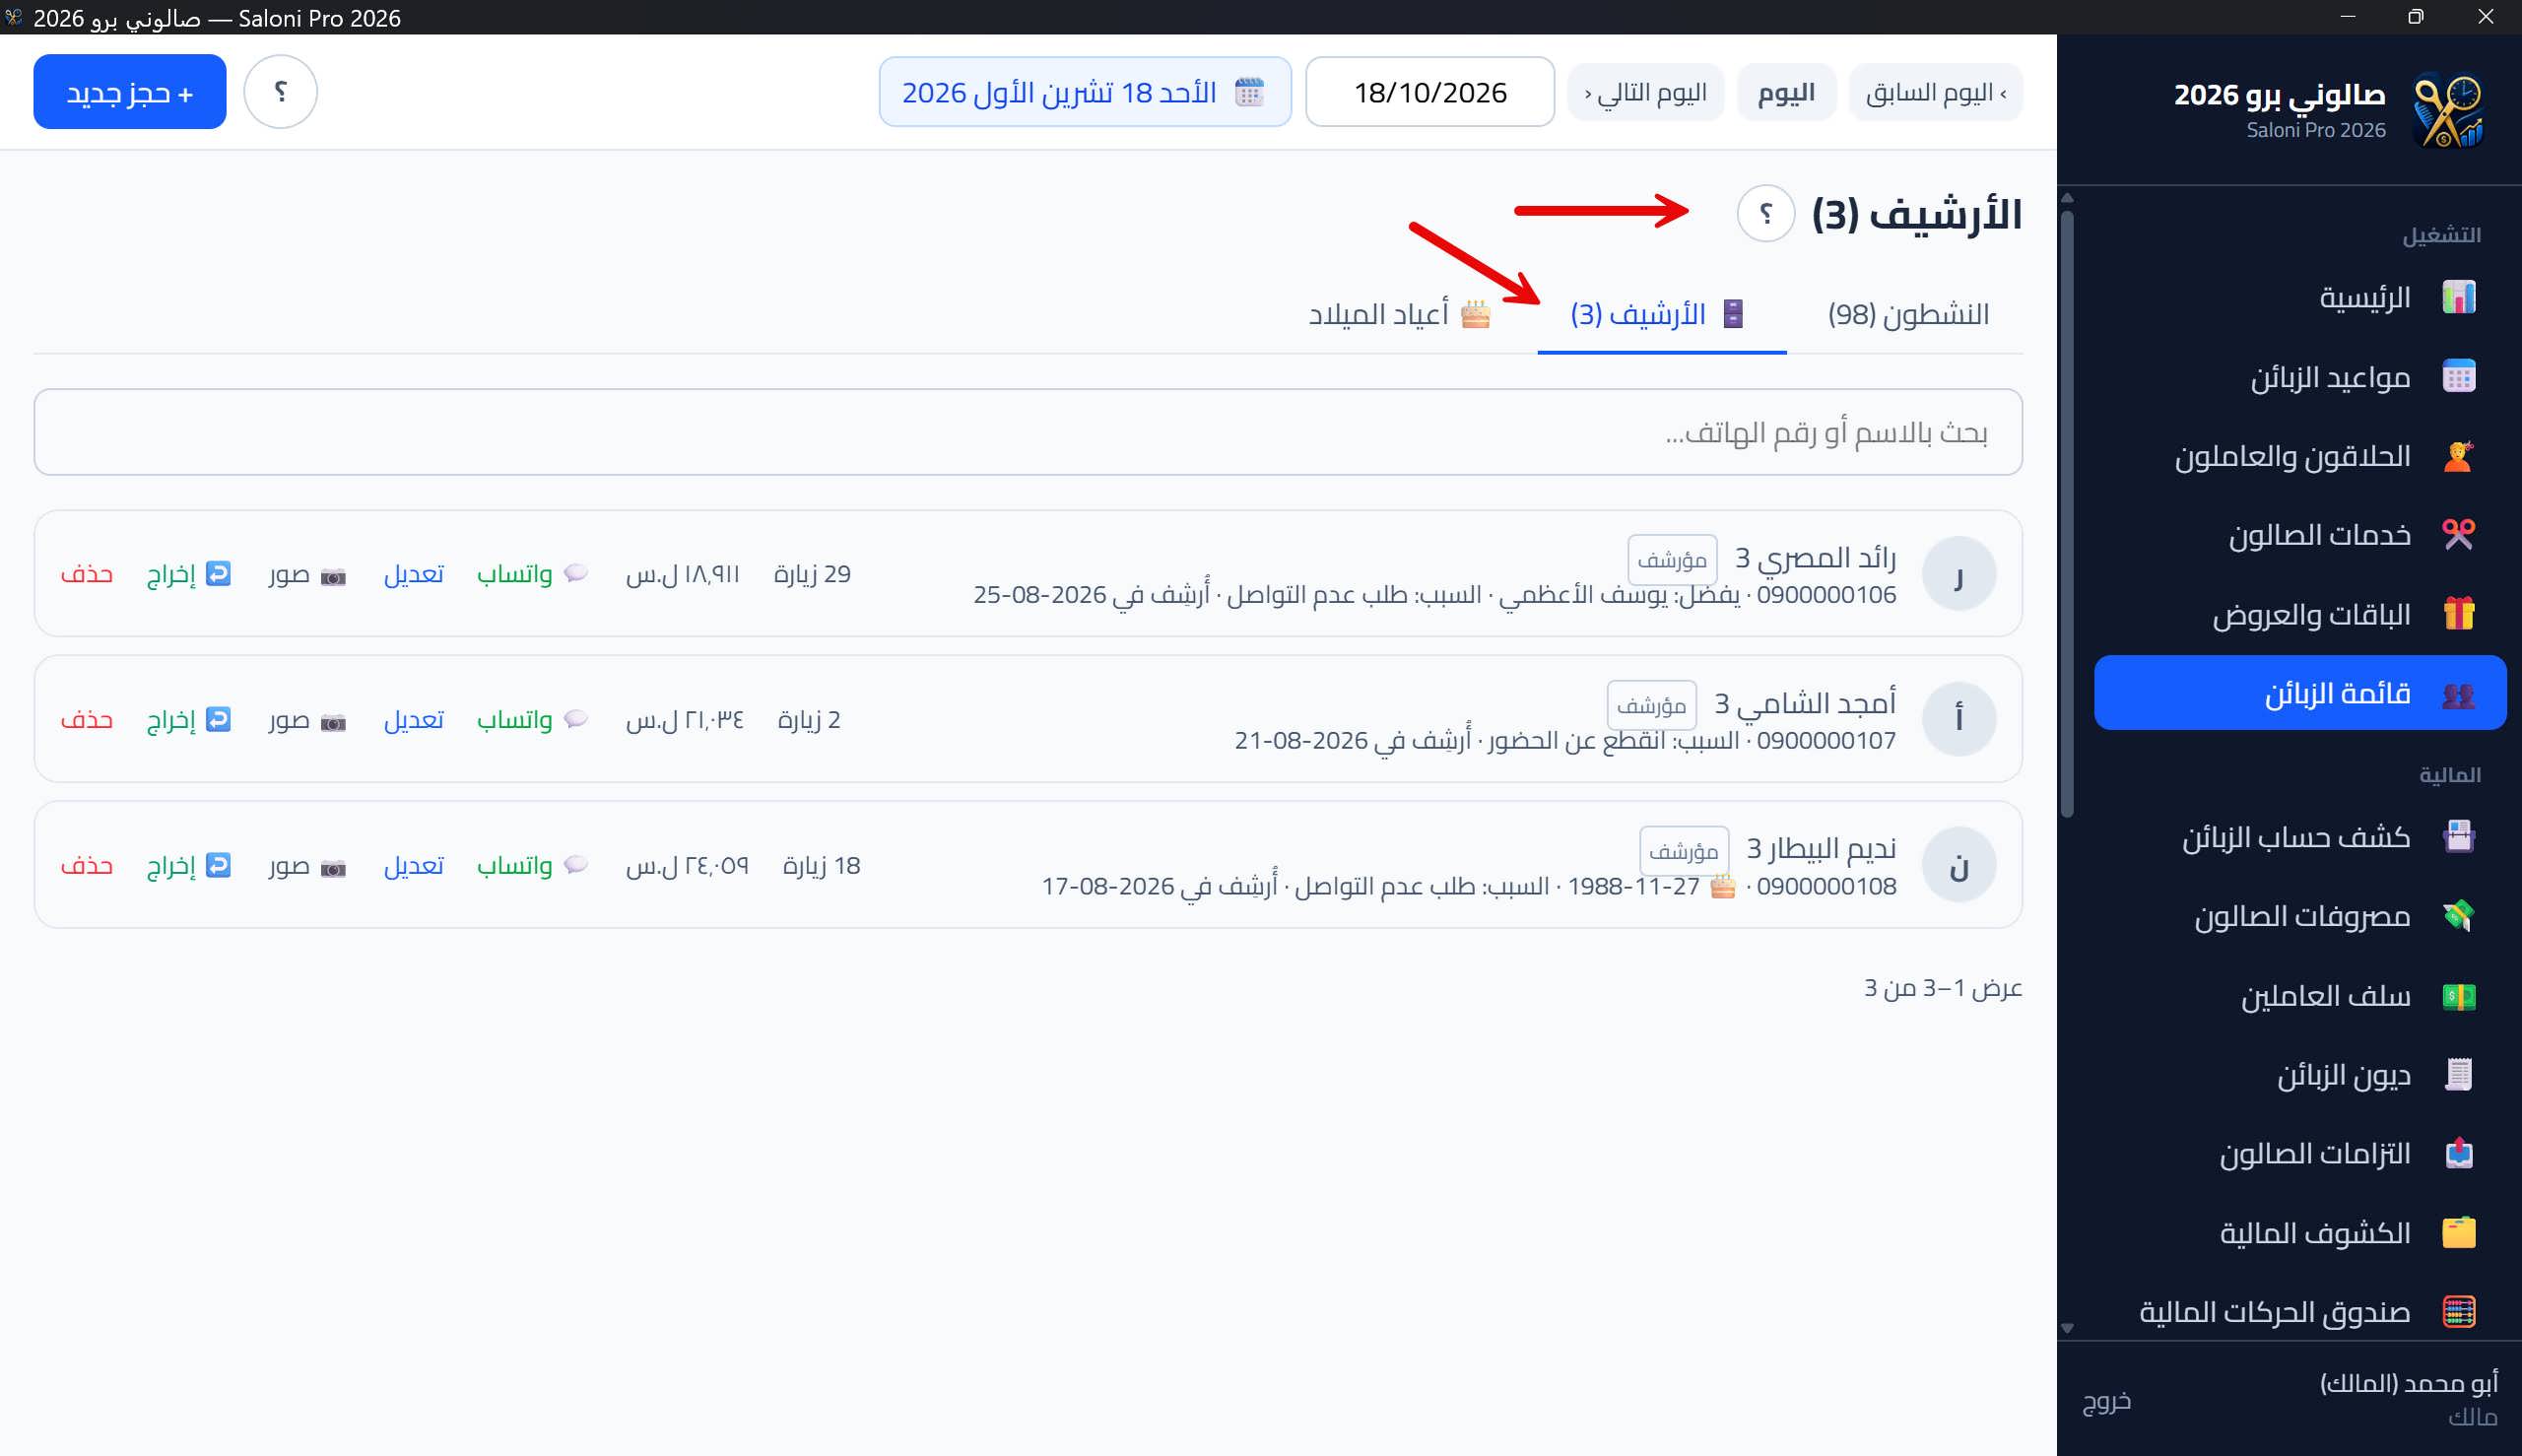This screenshot has height=1456, width=2522.
Task: Select قائمة الزبائن customers icon
Action: click(x=2458, y=694)
